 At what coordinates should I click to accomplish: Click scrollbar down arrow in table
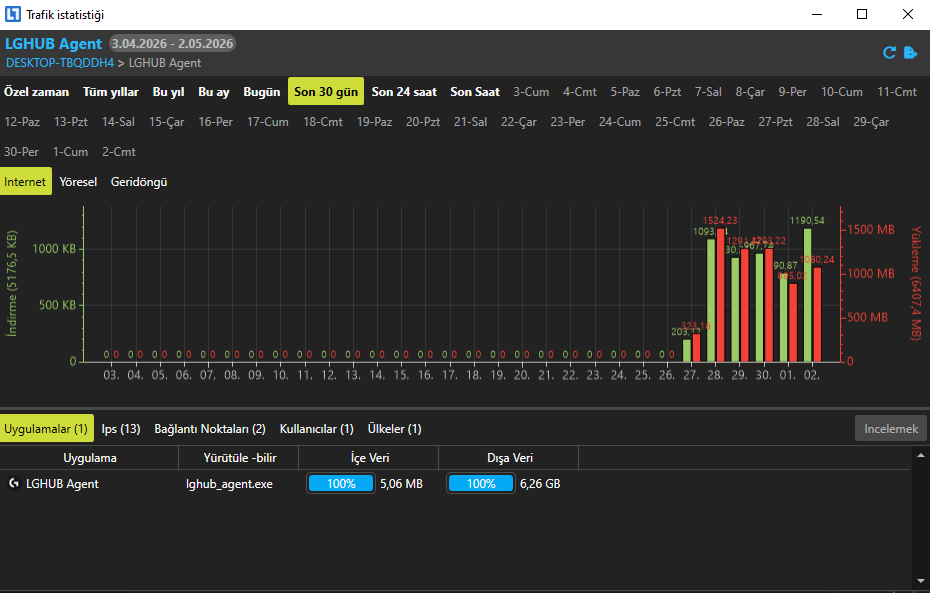pos(921,581)
